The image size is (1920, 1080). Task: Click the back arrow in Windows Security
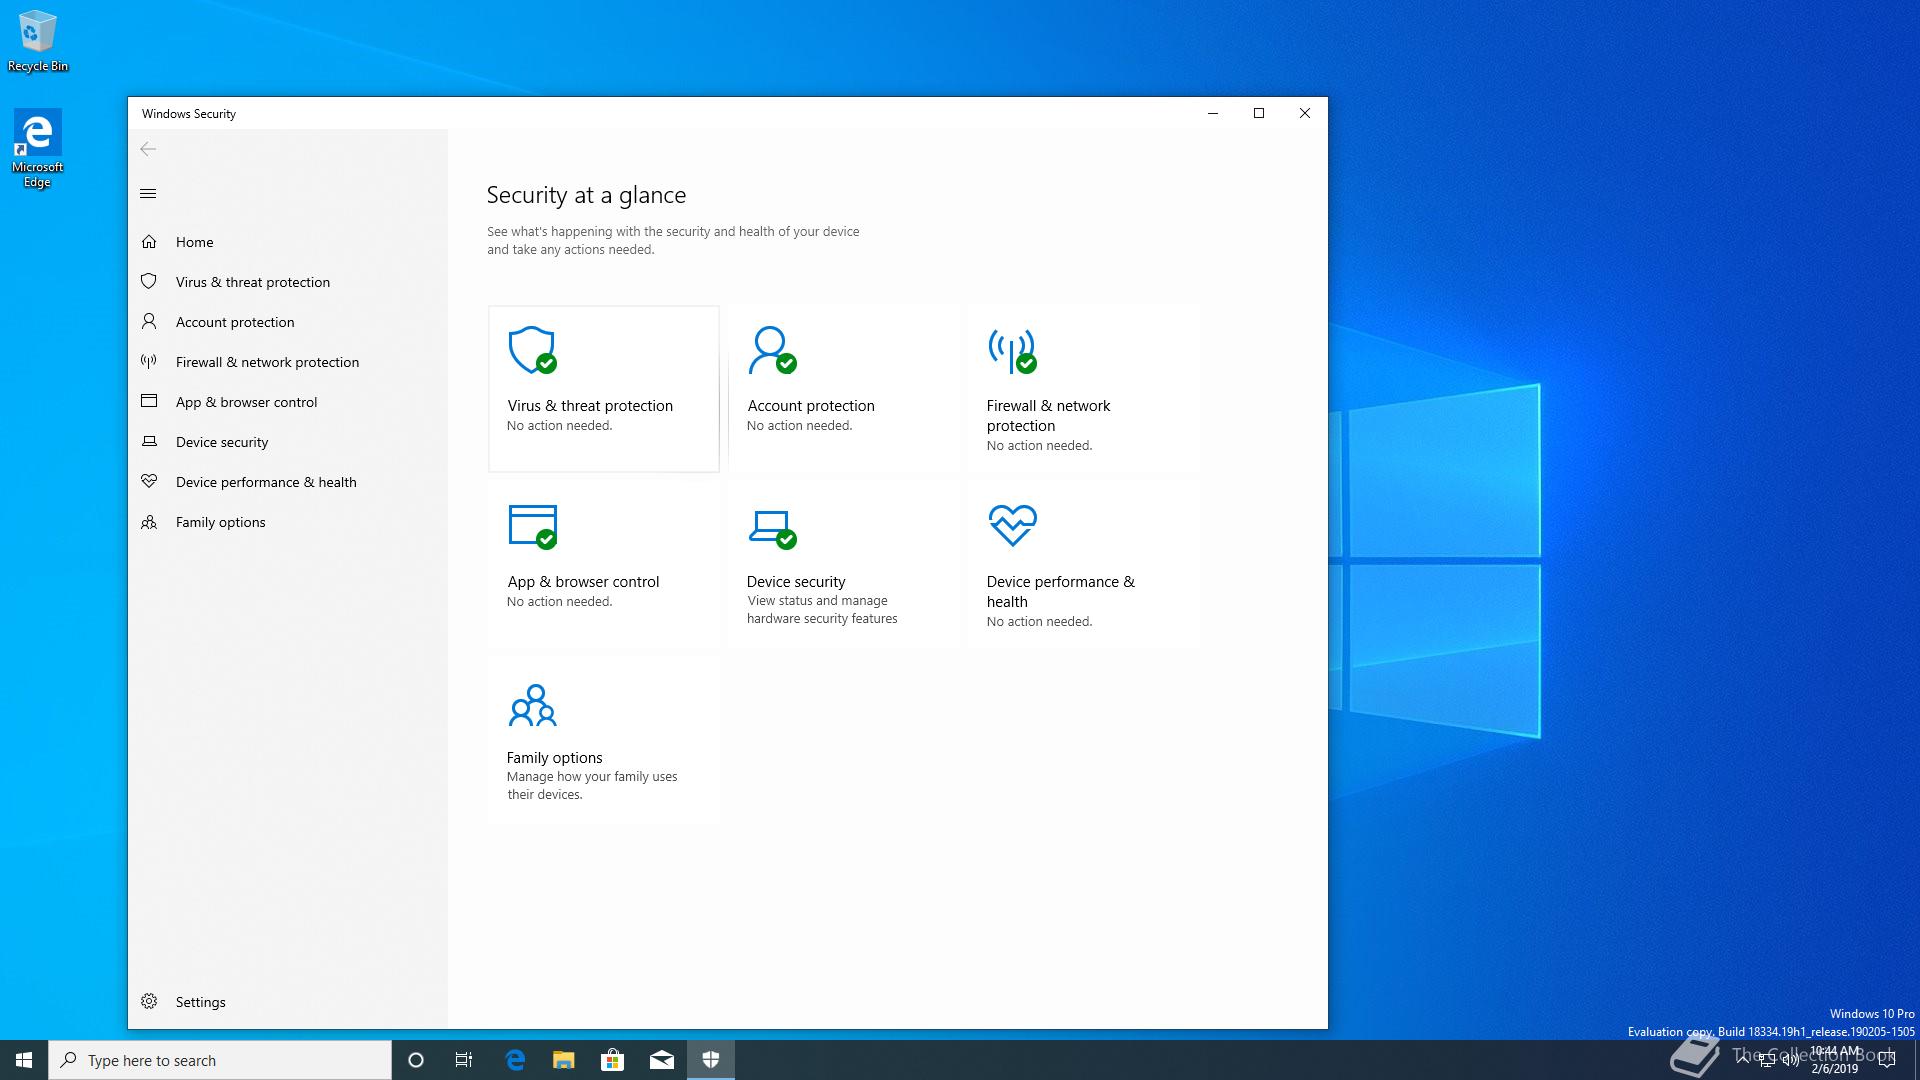click(148, 149)
